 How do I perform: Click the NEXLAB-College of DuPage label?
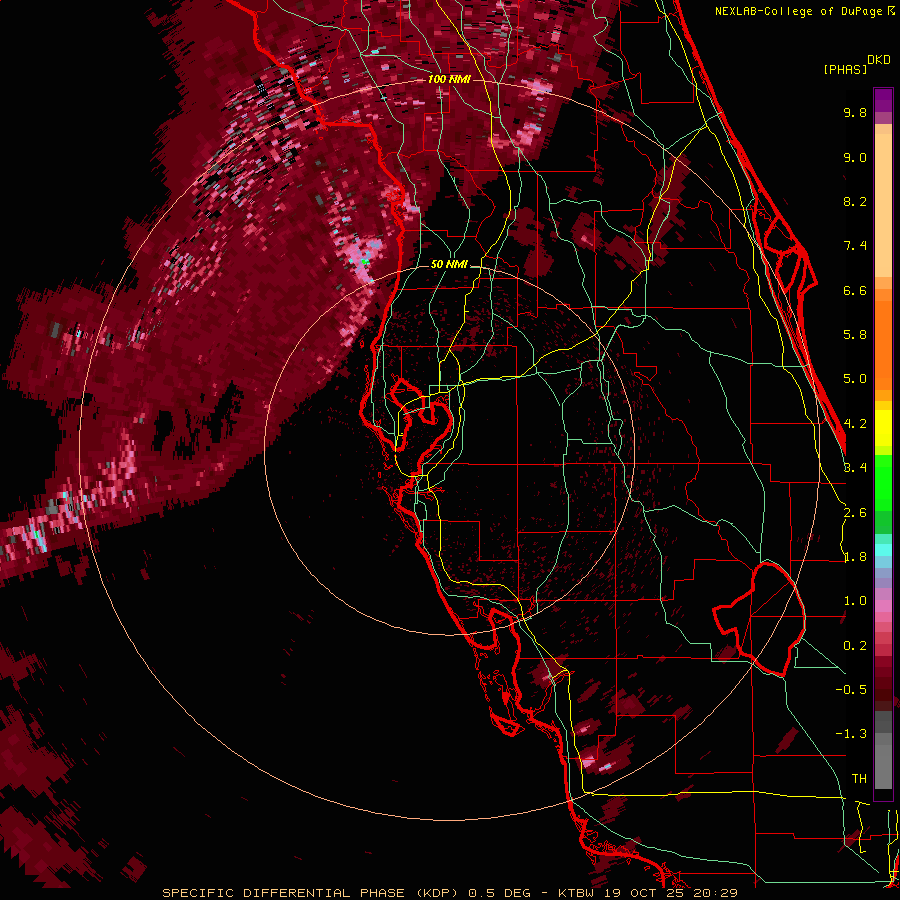click(x=798, y=11)
